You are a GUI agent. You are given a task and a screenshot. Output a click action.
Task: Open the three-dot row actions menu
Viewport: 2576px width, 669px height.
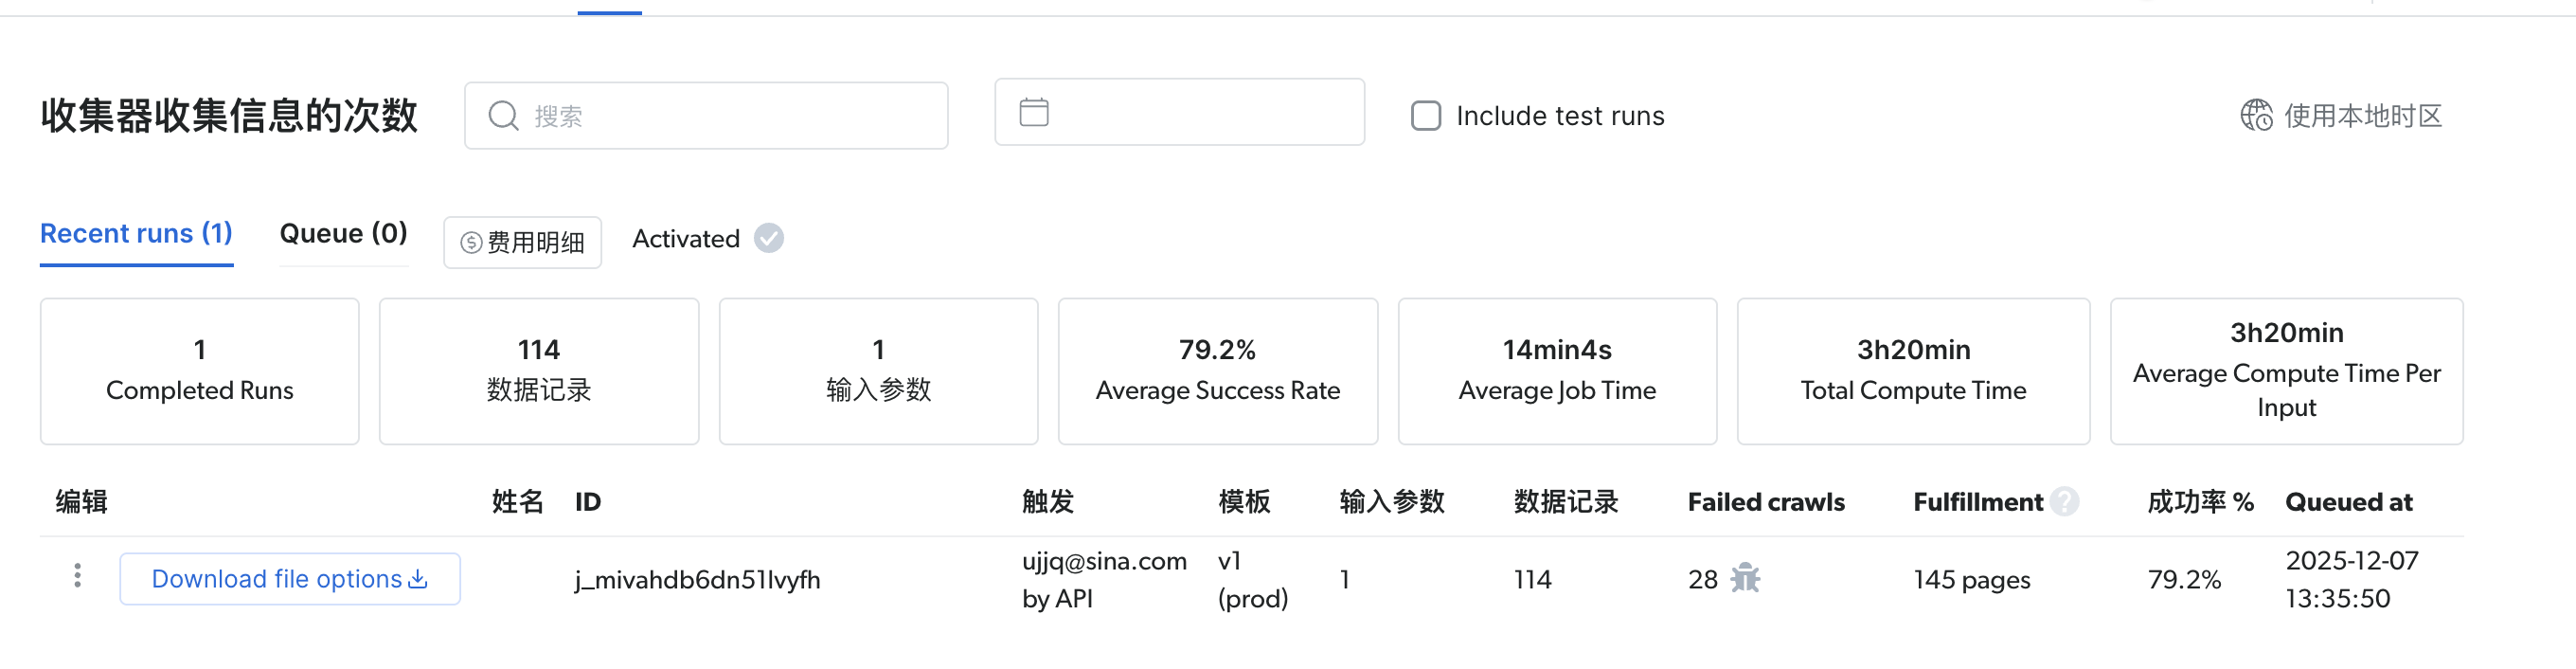tap(78, 576)
